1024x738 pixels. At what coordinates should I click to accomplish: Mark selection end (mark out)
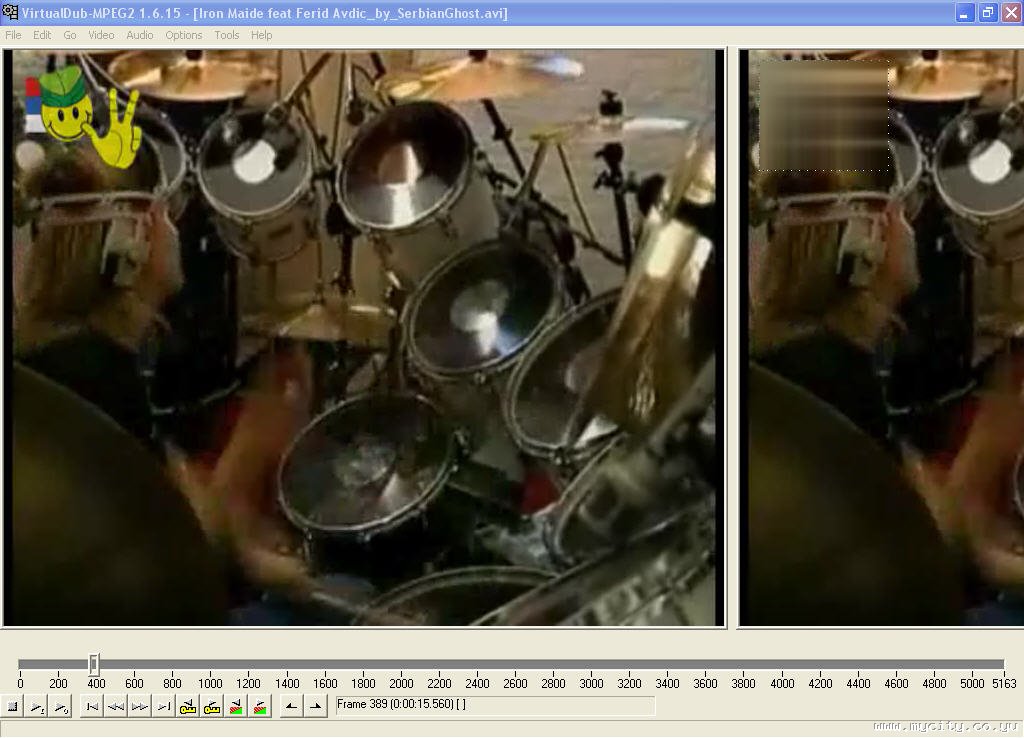[x=315, y=707]
